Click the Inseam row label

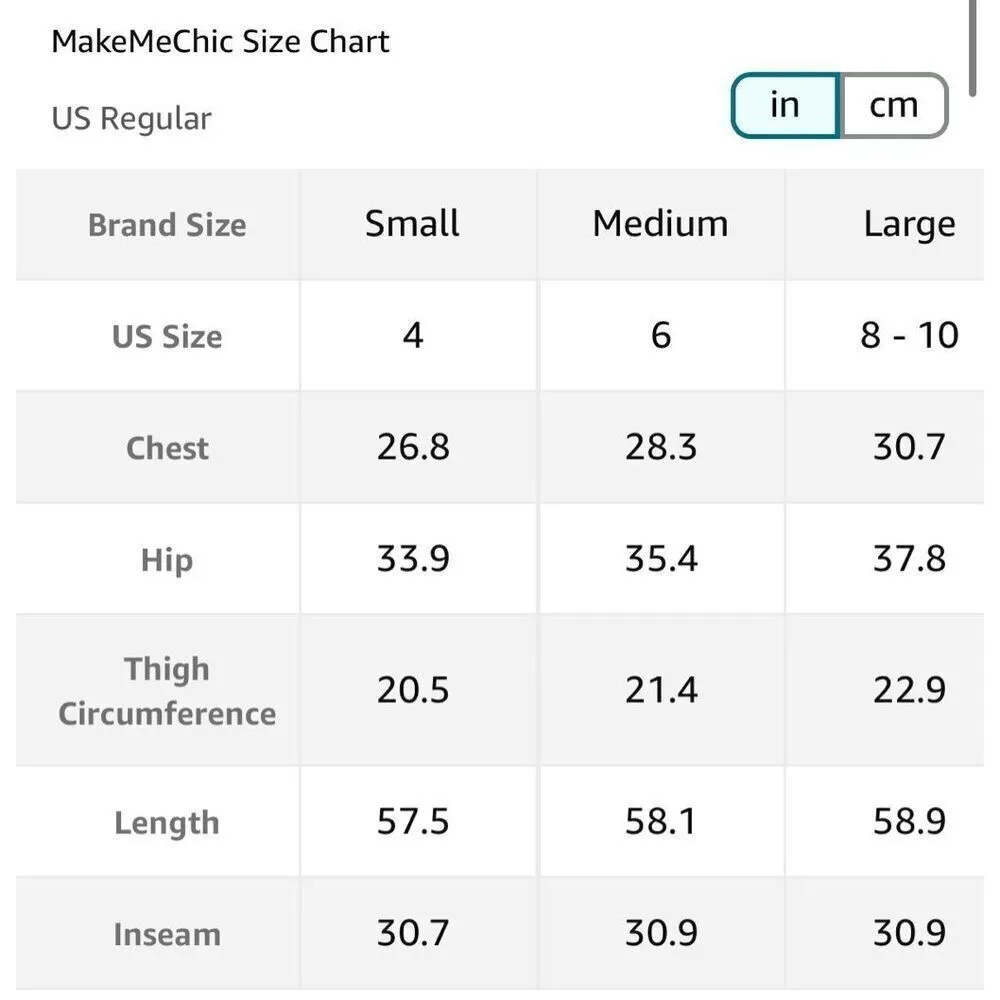click(x=167, y=934)
